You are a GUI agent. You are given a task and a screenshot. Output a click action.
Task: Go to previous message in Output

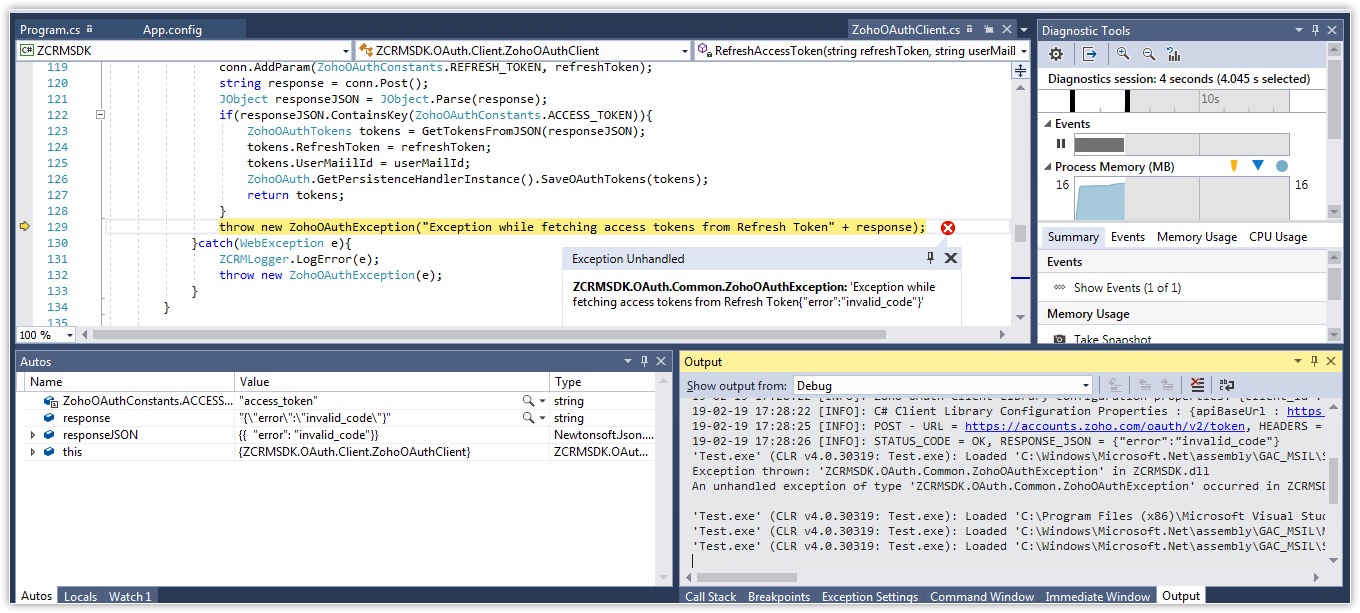[x=1145, y=385]
